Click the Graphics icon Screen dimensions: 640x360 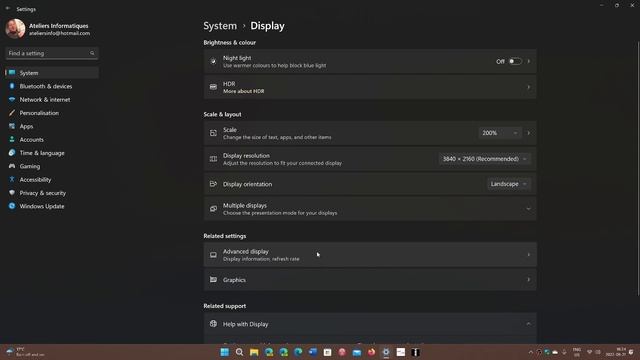point(213,280)
